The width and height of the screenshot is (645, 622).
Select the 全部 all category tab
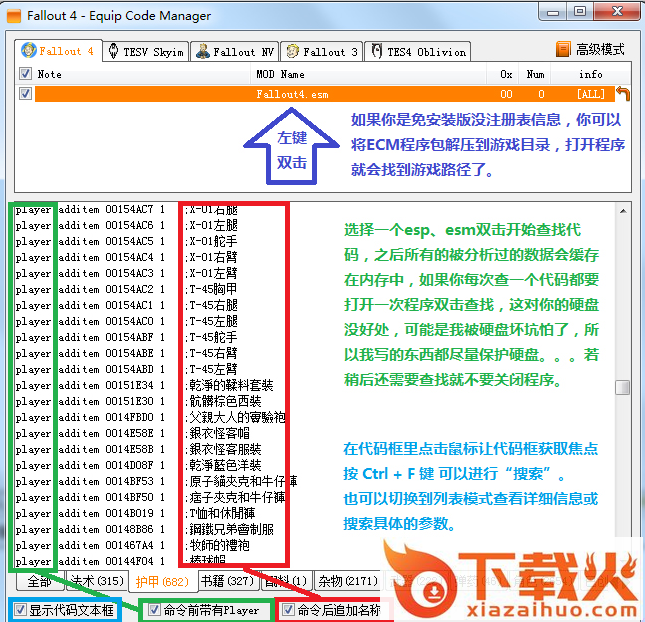tap(39, 581)
